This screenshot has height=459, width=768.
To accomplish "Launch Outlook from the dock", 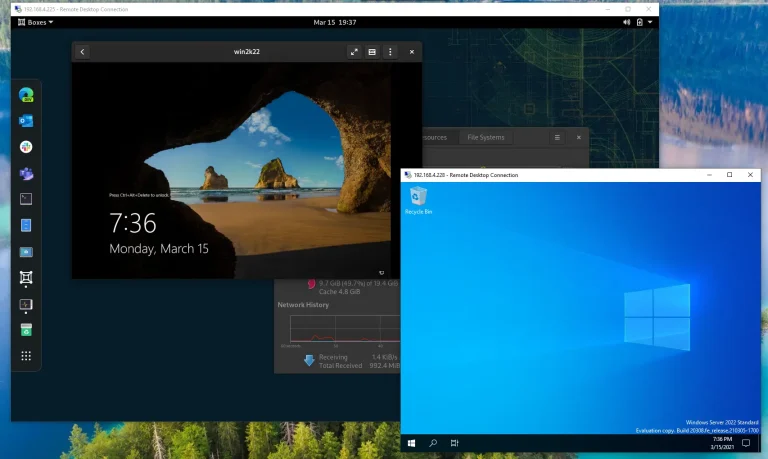I will point(26,121).
